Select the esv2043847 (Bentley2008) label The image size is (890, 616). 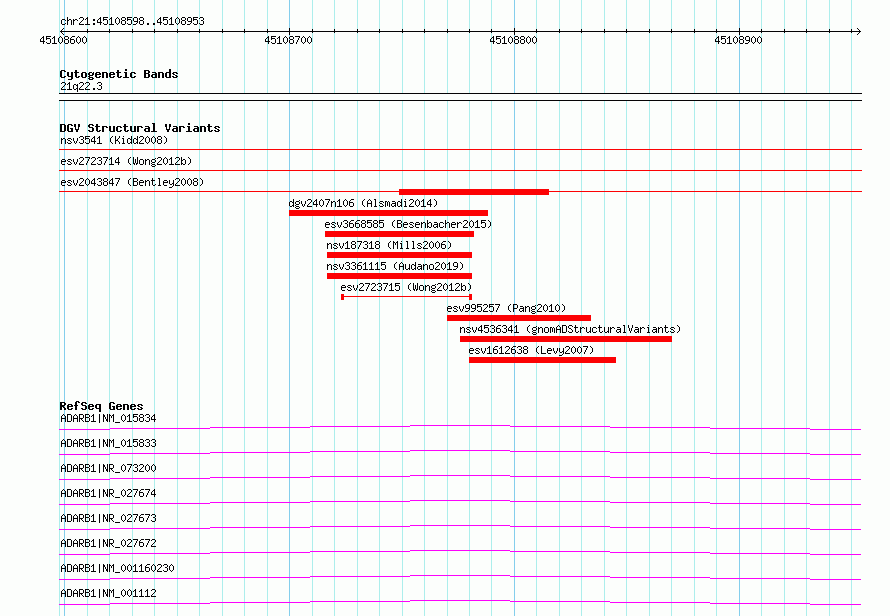tap(132, 182)
